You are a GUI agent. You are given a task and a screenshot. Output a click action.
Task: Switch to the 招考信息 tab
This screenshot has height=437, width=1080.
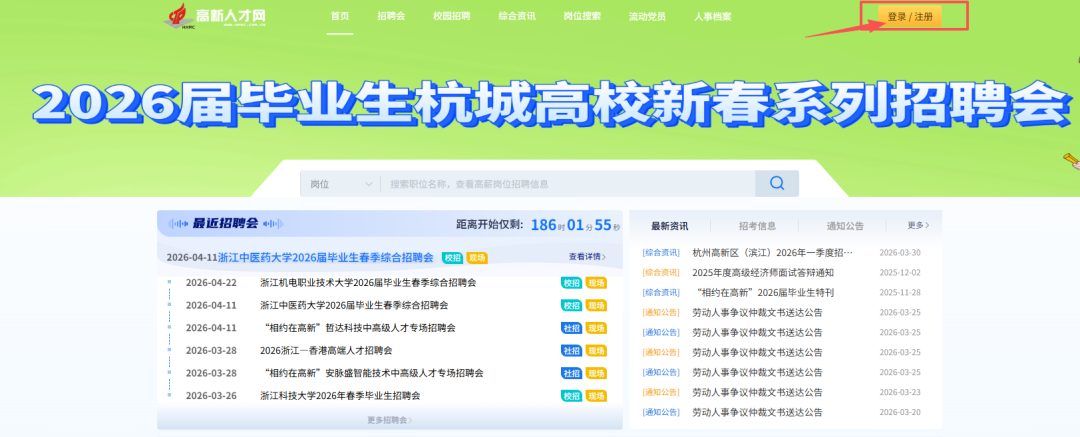point(758,226)
